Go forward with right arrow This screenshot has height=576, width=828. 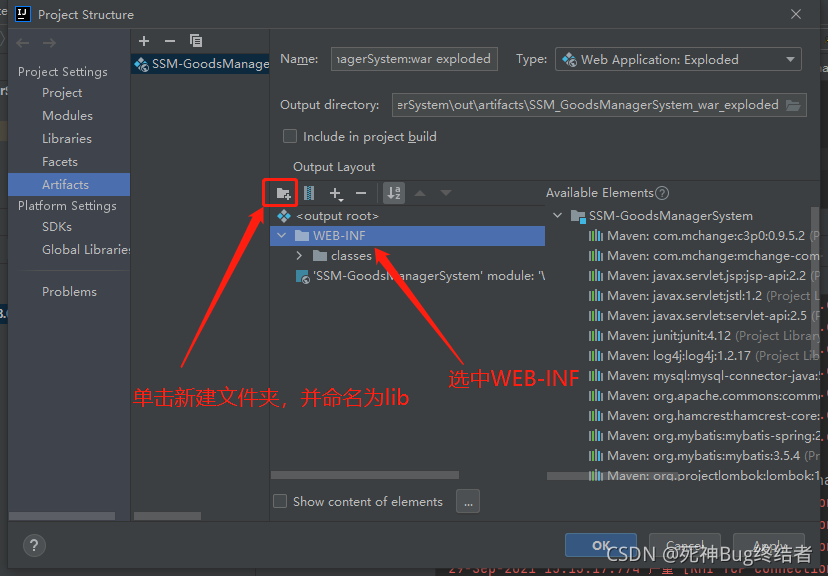[x=49, y=43]
